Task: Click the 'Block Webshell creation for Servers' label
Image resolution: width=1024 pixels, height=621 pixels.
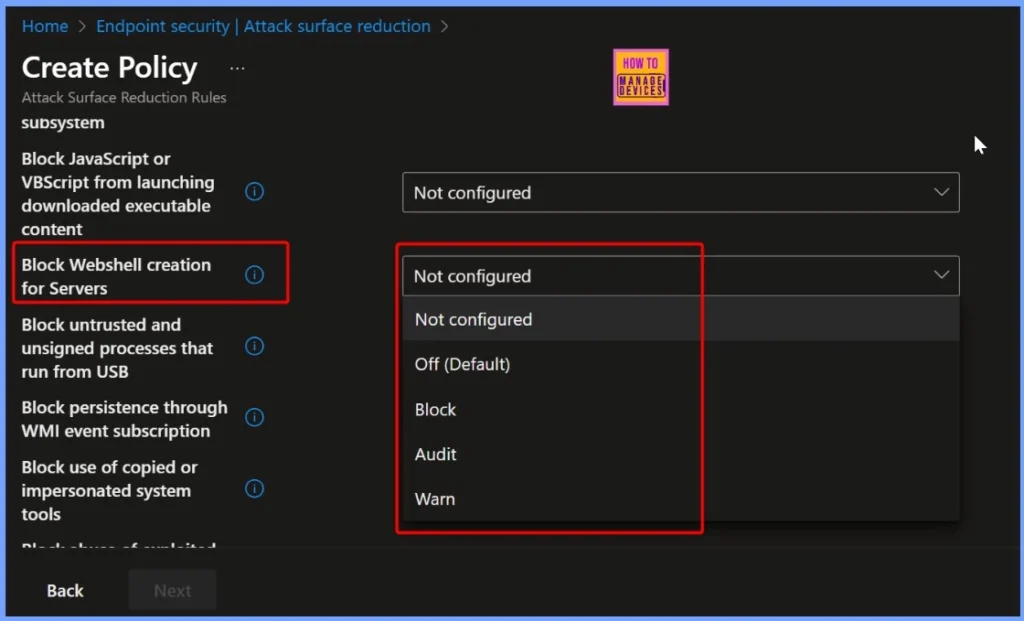Action: tap(116, 276)
